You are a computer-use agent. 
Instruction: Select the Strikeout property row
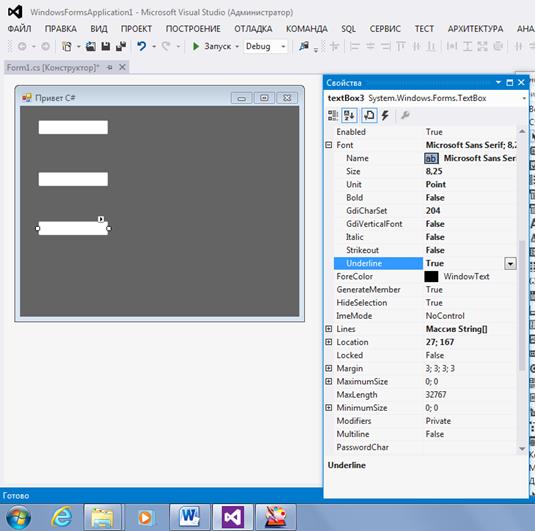click(425, 250)
